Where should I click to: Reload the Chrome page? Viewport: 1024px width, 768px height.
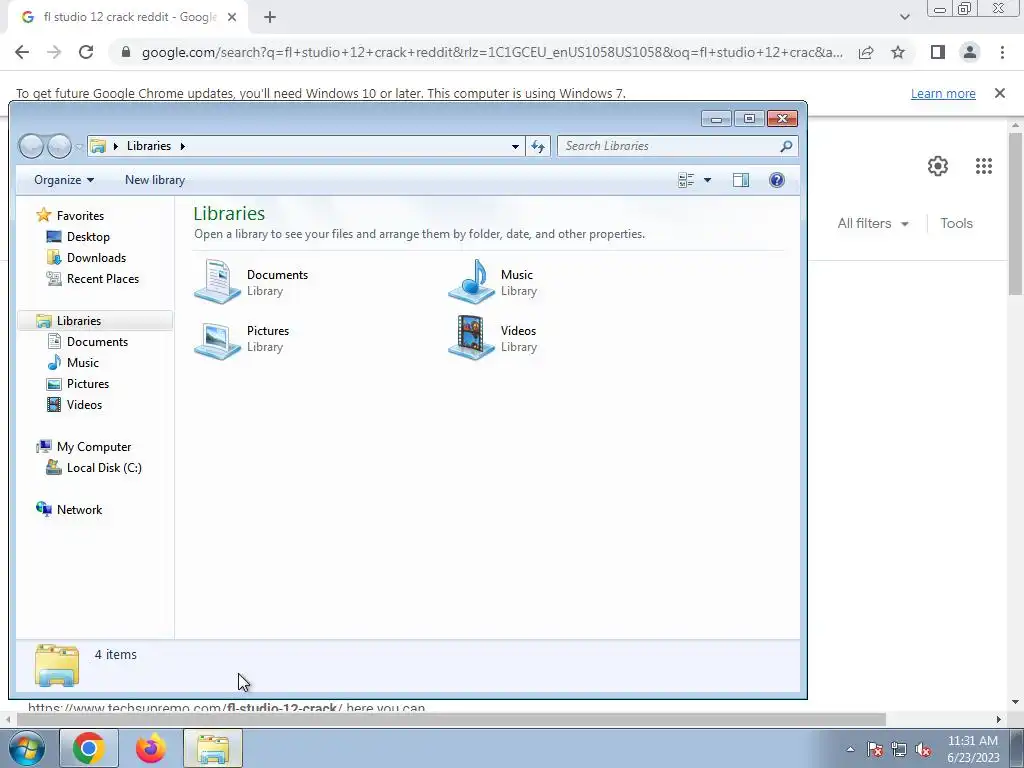tap(86, 52)
